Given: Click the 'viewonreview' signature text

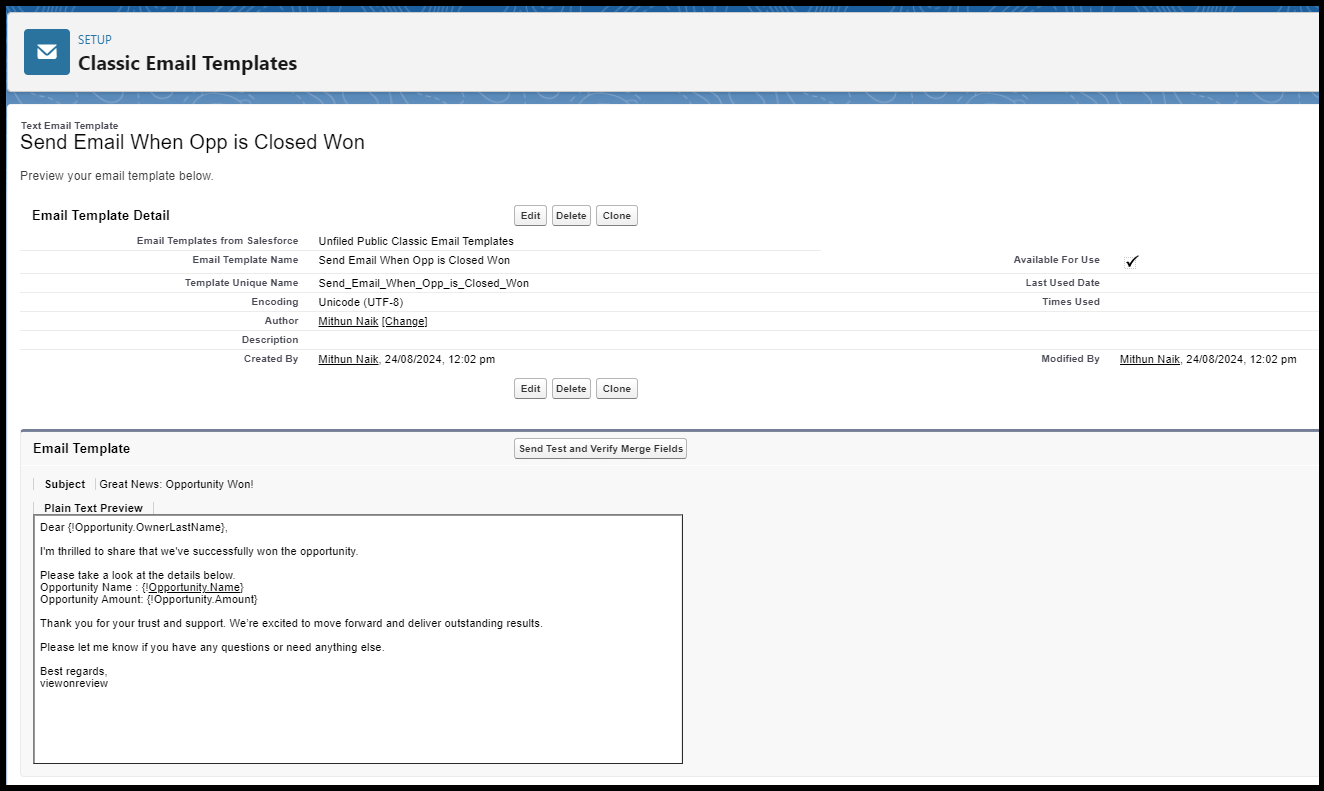Looking at the screenshot, I should tap(74, 683).
